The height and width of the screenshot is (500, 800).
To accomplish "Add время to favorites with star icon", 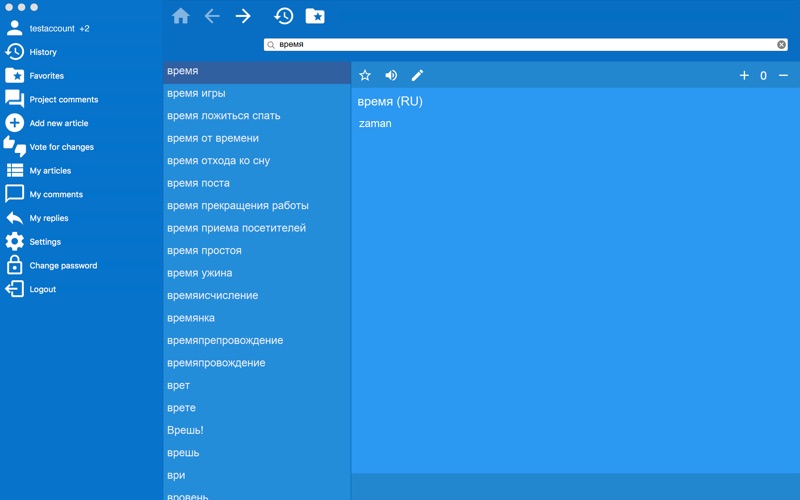I will click(x=365, y=76).
